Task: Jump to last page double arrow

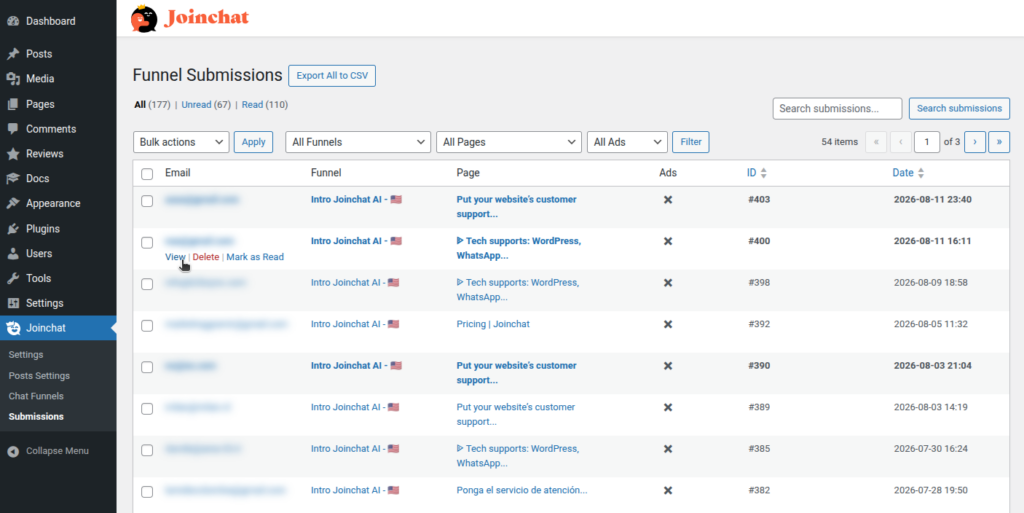Action: [x=999, y=142]
